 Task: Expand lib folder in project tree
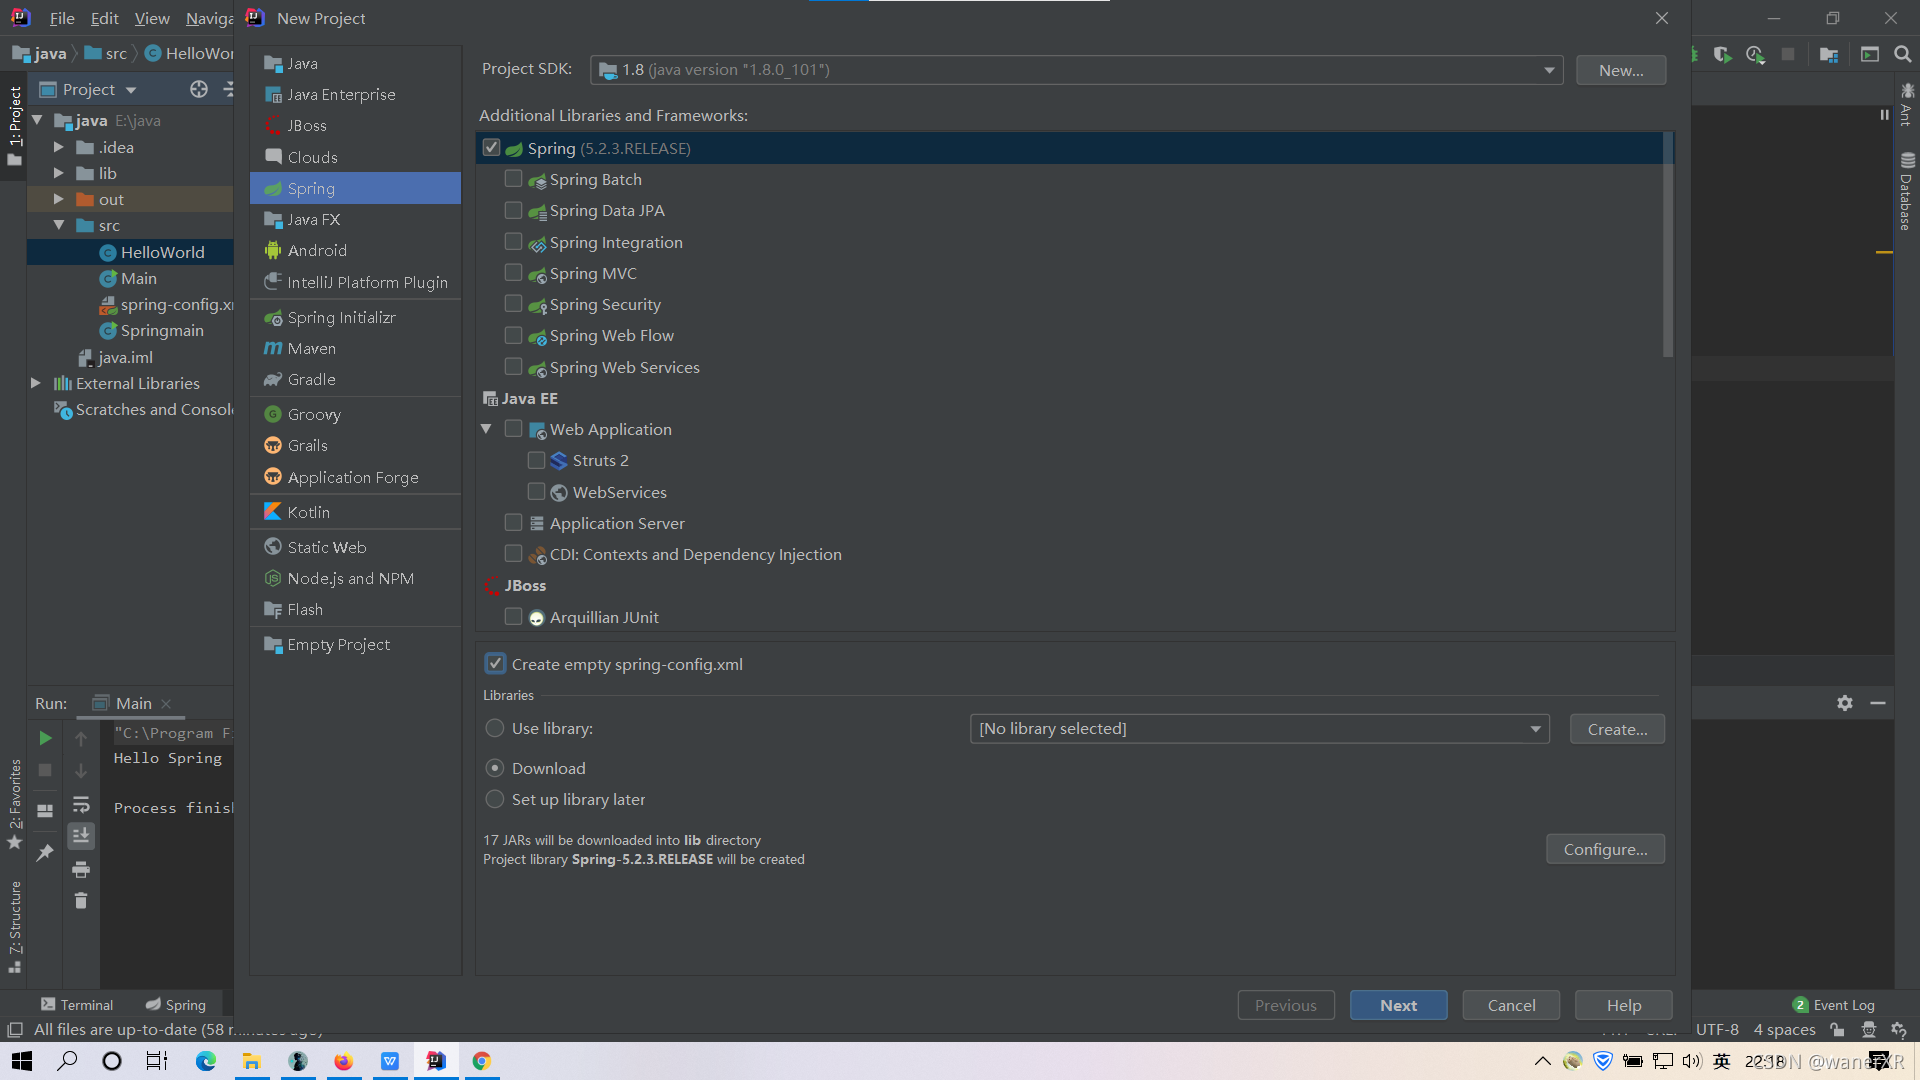(x=59, y=173)
